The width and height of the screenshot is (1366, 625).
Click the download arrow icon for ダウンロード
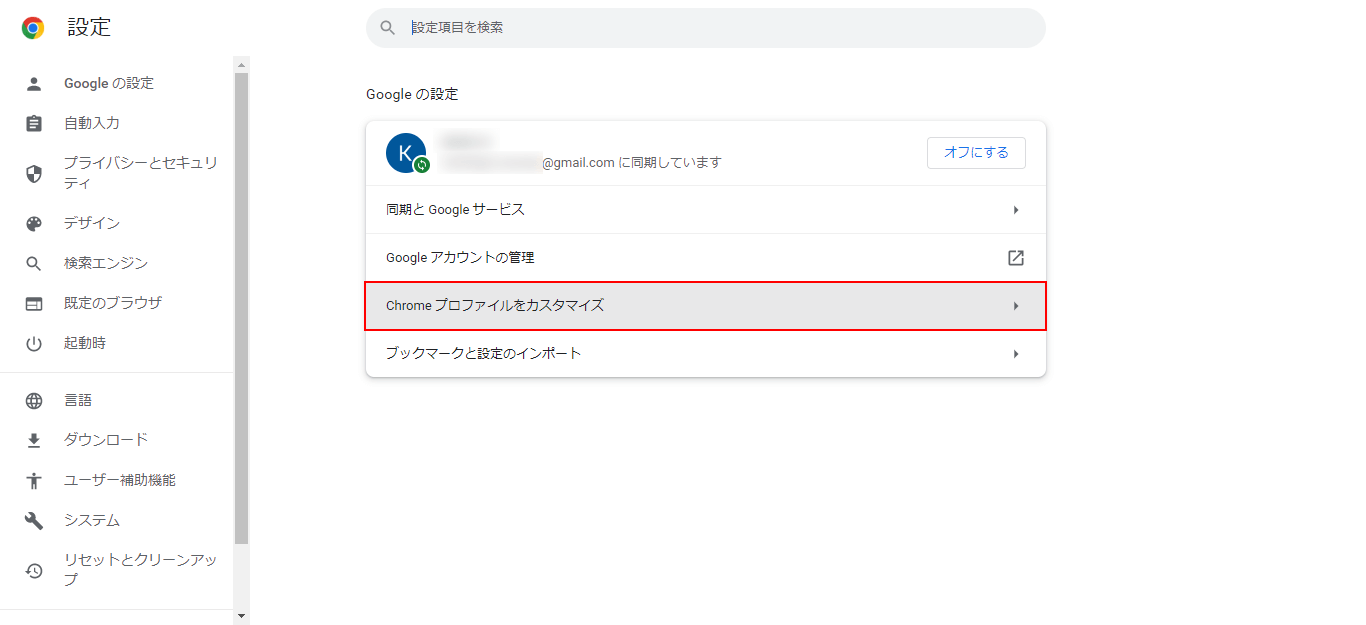pos(34,441)
